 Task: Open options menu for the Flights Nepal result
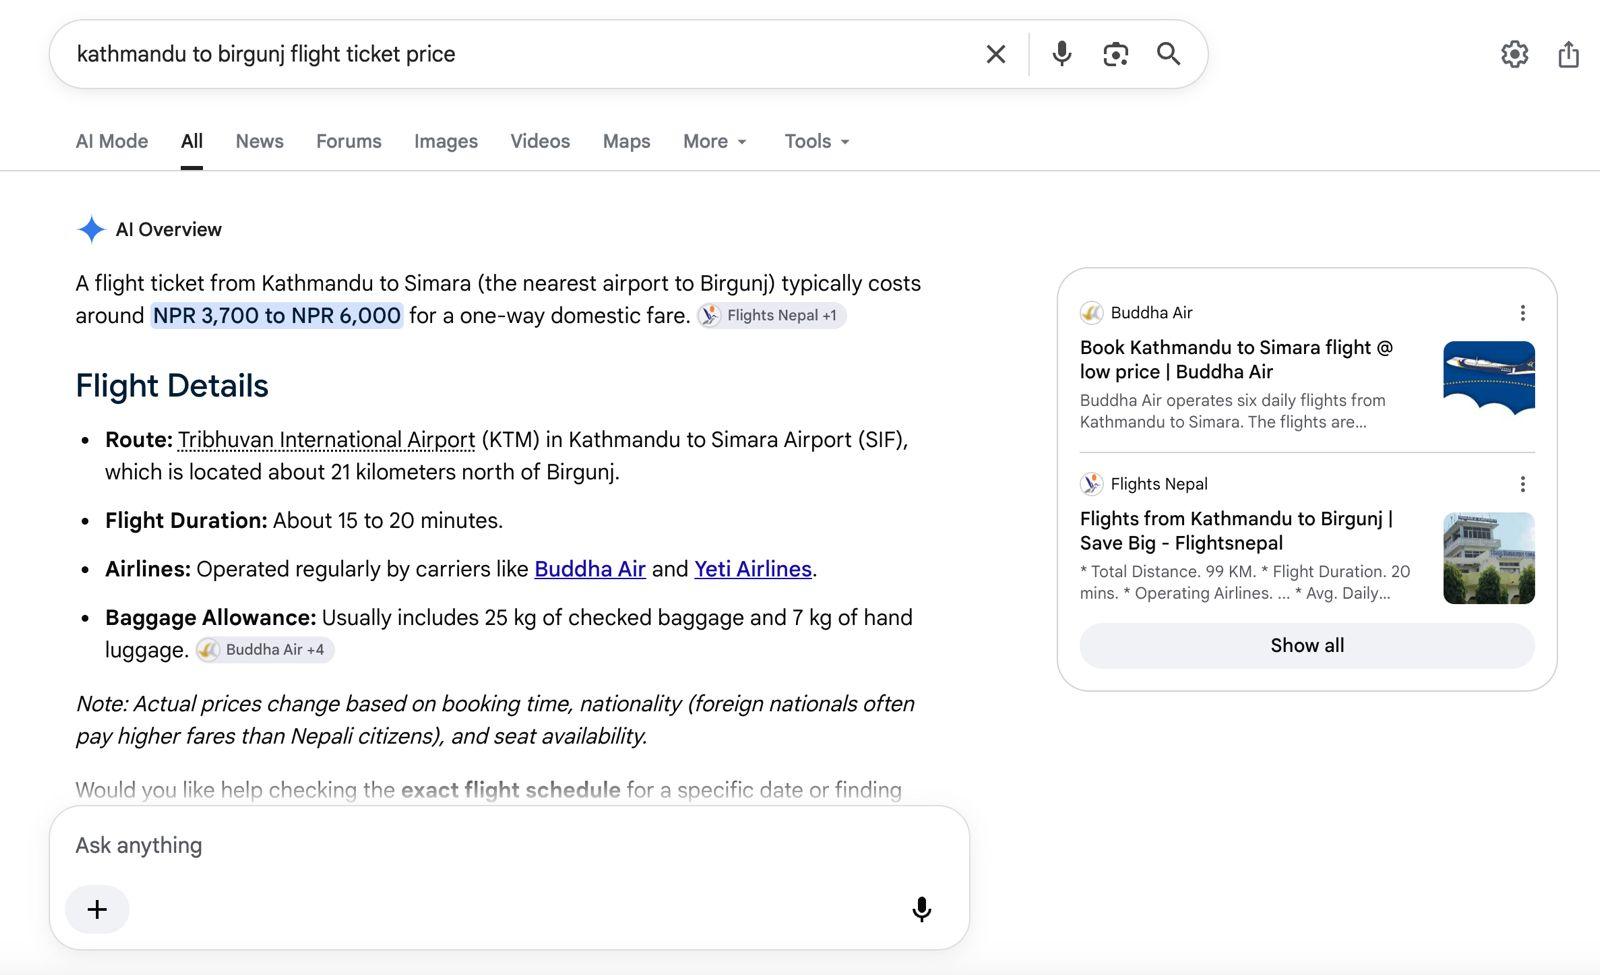coord(1522,484)
